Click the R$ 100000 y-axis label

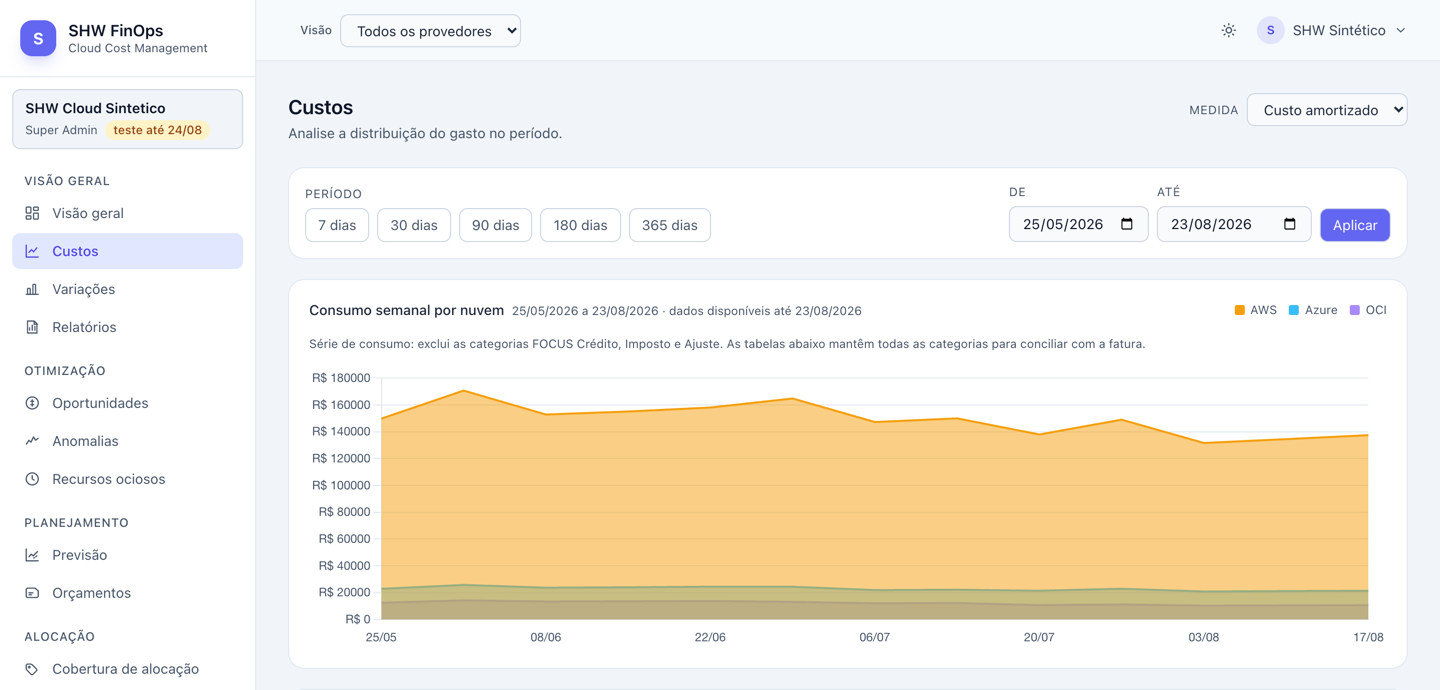click(x=341, y=485)
